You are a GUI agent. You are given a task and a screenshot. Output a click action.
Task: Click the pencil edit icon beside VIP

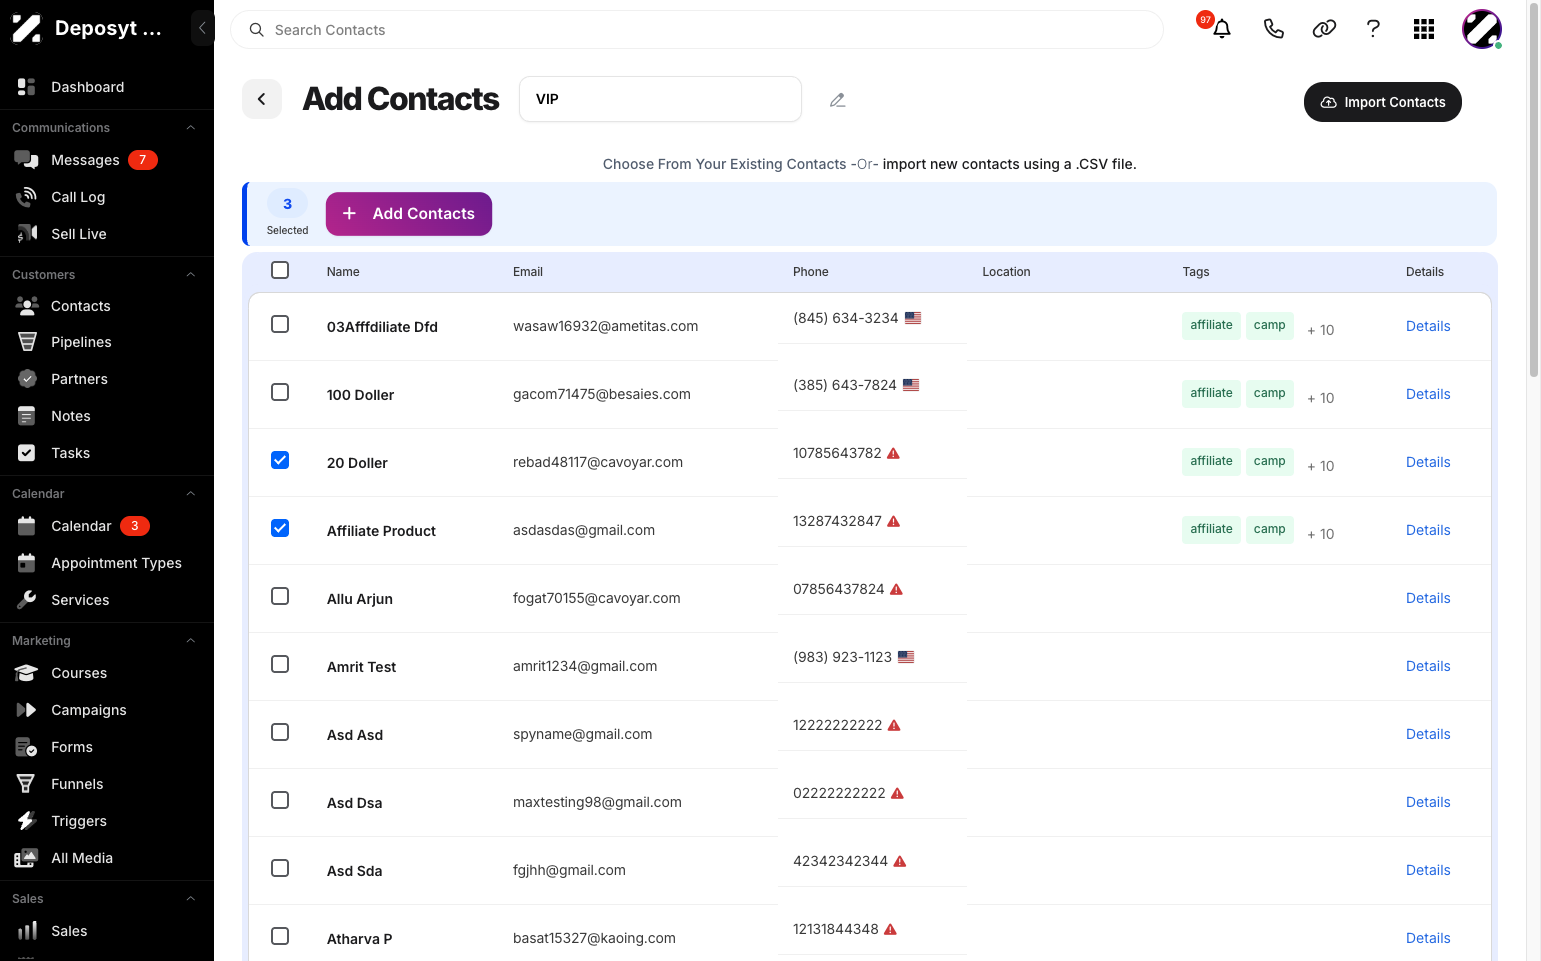tap(838, 100)
